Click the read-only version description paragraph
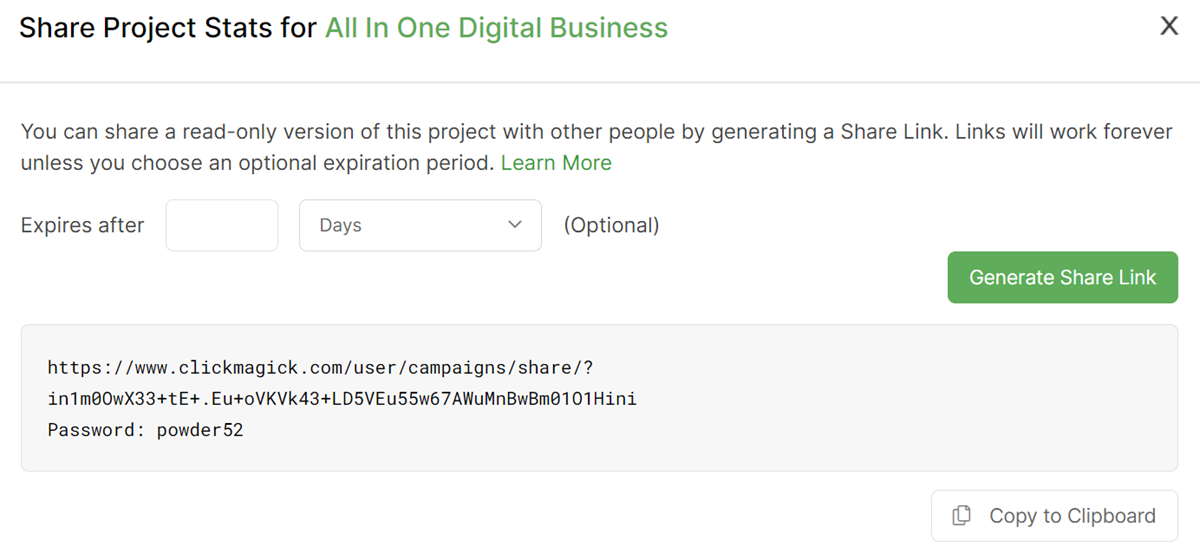Image resolution: width=1200 pixels, height=560 pixels. click(596, 132)
